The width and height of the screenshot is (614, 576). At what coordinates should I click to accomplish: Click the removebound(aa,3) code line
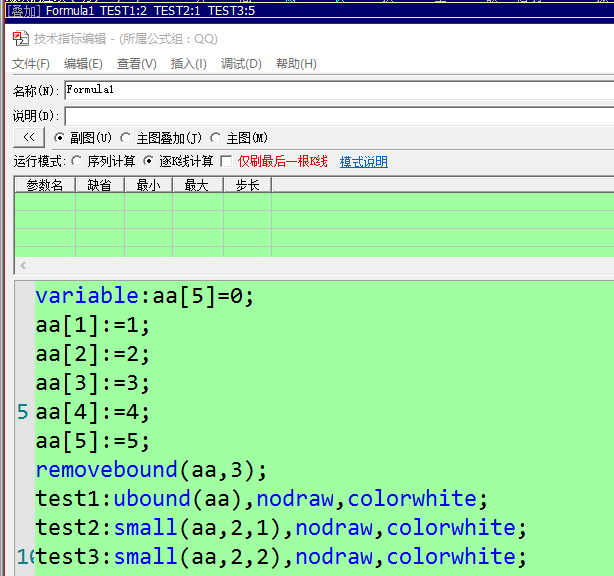click(152, 470)
